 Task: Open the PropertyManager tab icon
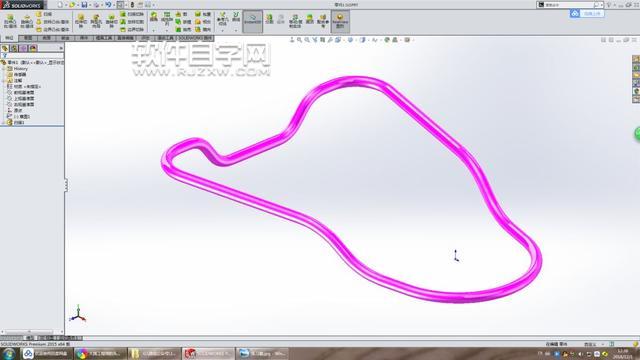pos(14,48)
